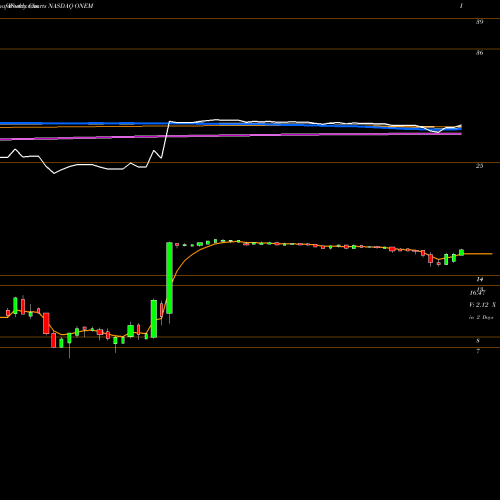Select the 39 price axis label
This screenshot has width=500, height=500.
coord(479,22)
